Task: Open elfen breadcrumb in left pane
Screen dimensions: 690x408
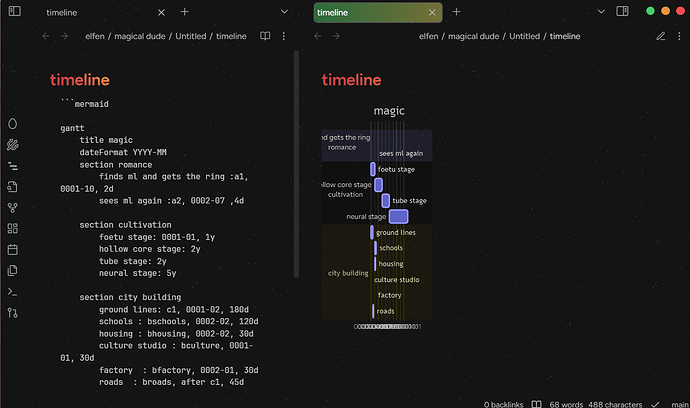Action: (x=95, y=36)
